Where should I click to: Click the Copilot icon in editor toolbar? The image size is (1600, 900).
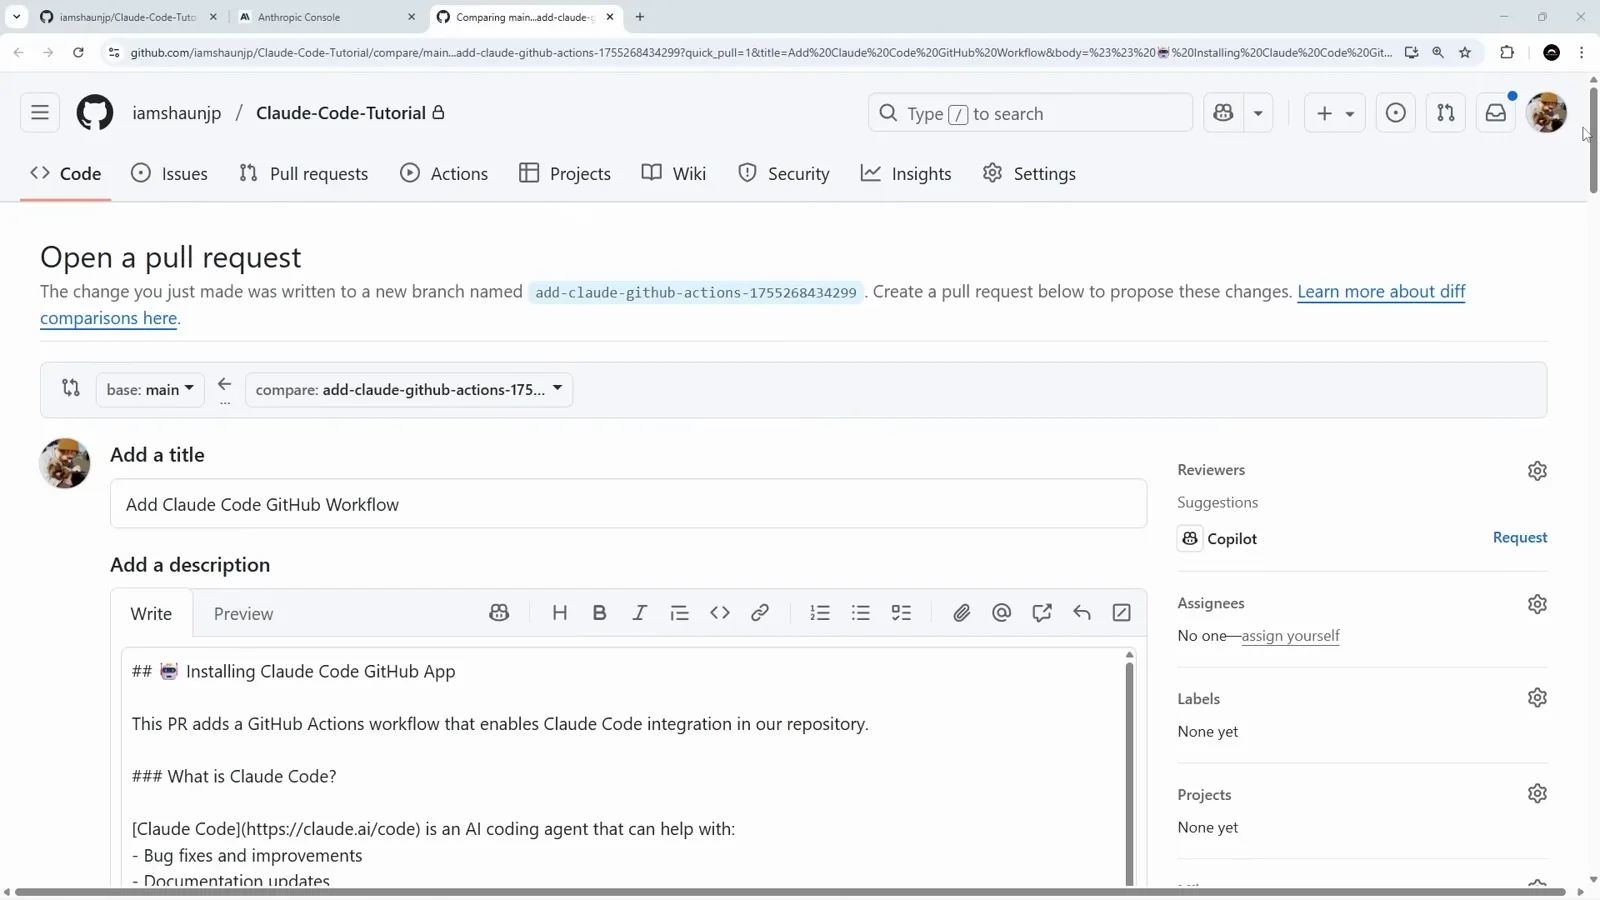pyautogui.click(x=499, y=613)
